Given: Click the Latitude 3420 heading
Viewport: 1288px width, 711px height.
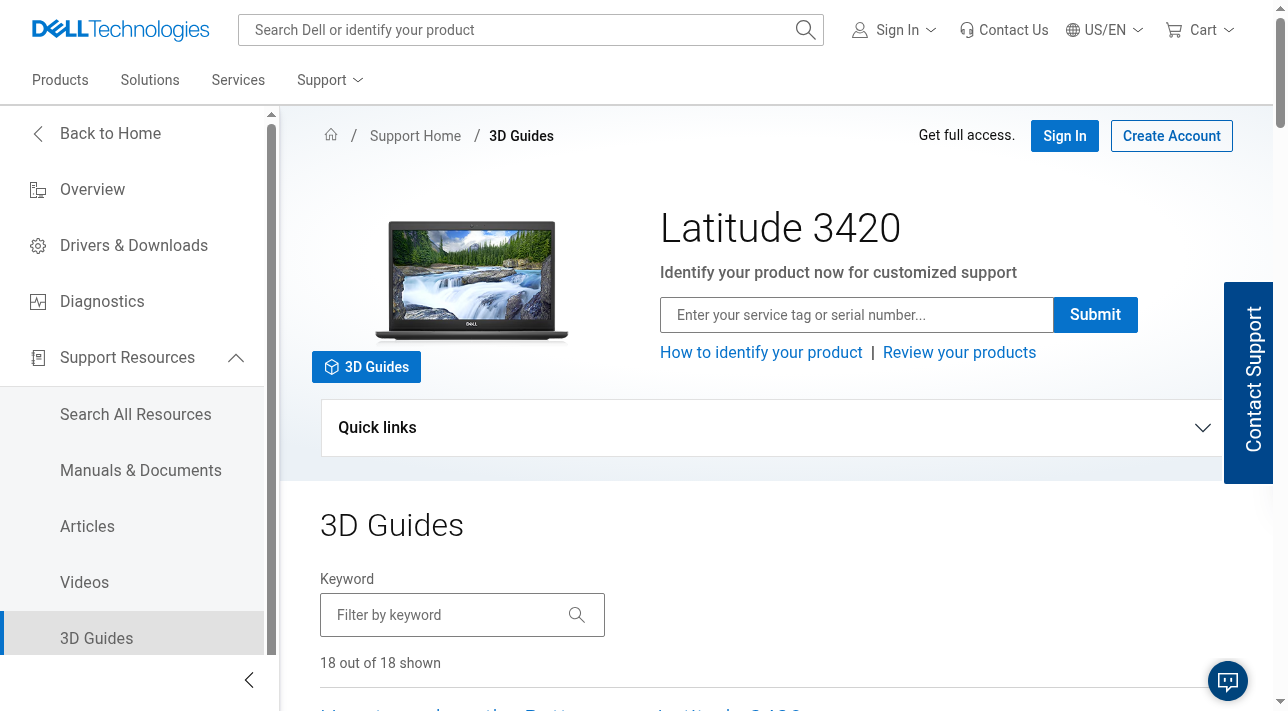Looking at the screenshot, I should tap(780, 228).
